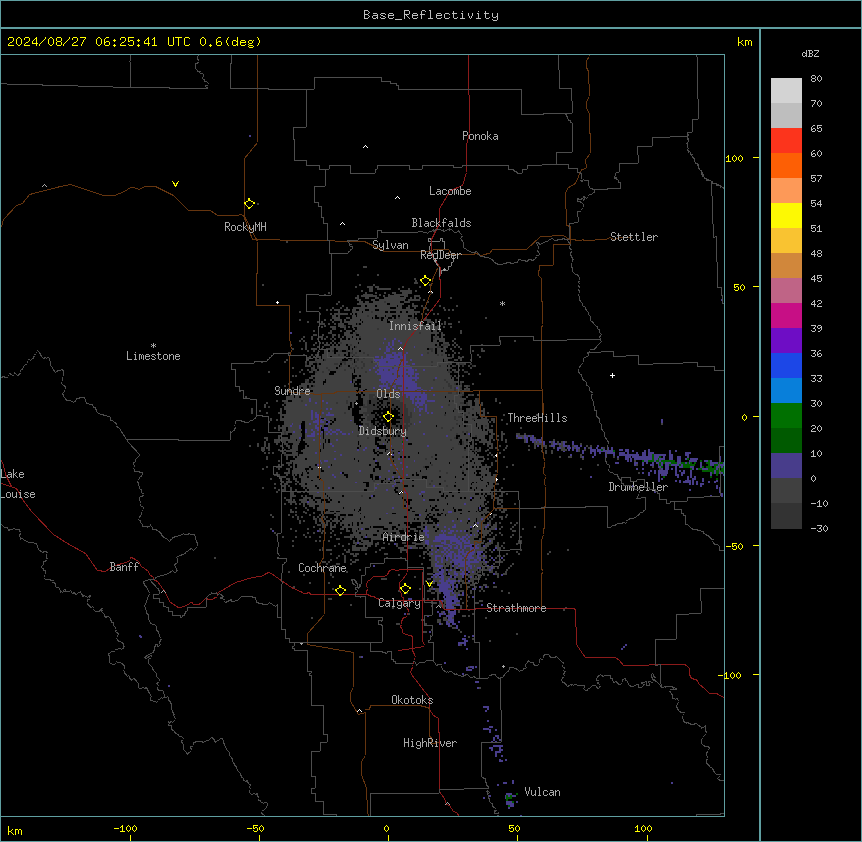Click the Limestone label
The height and width of the screenshot is (842, 862).
tap(153, 356)
